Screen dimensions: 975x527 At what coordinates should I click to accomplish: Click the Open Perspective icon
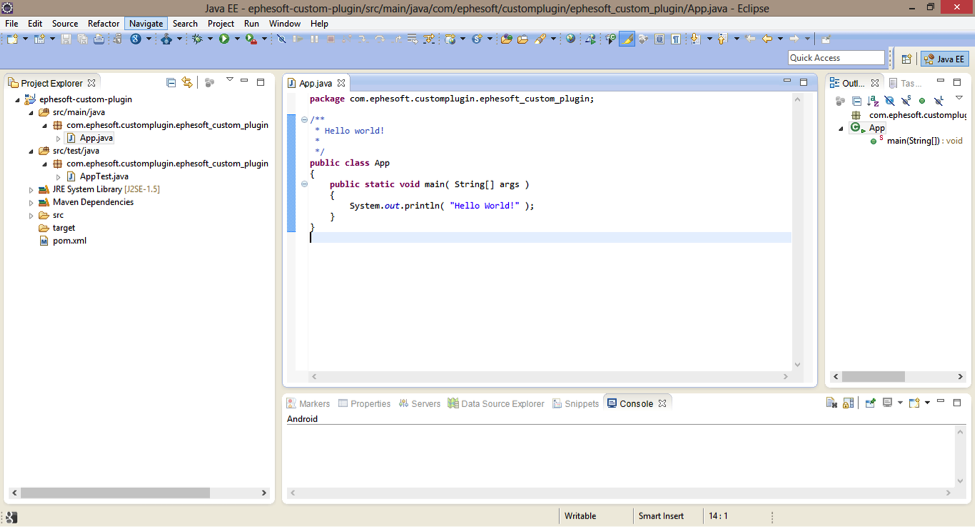coord(907,59)
